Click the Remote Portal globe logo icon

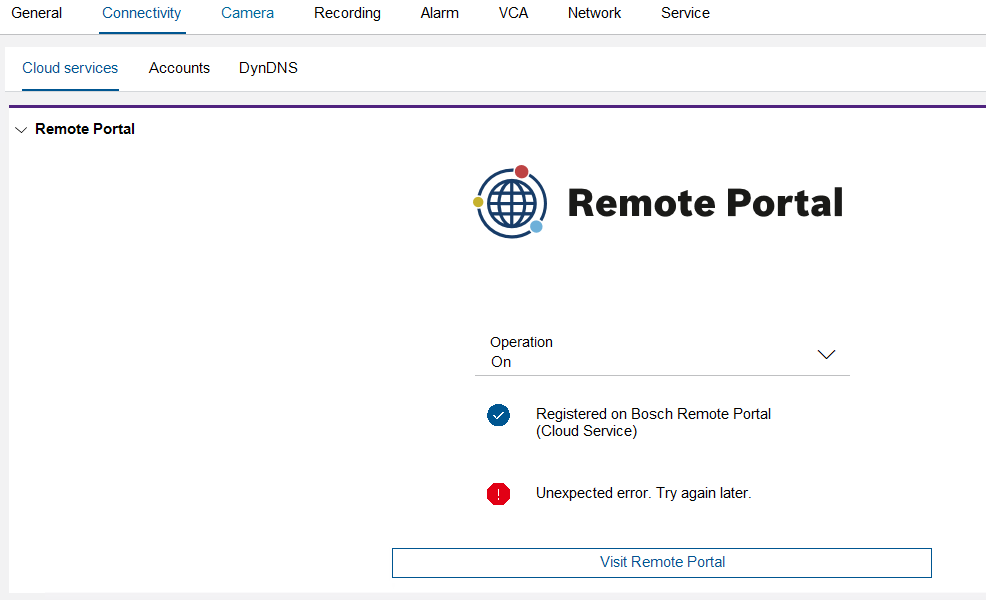click(x=510, y=202)
